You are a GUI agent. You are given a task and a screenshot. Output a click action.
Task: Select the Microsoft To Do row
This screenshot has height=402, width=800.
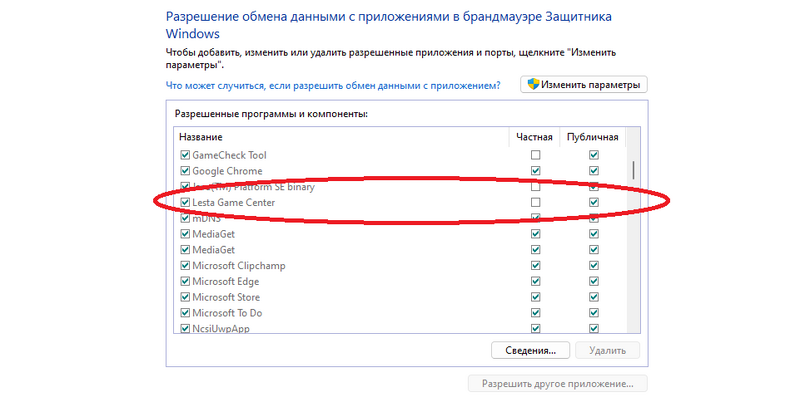(x=399, y=313)
